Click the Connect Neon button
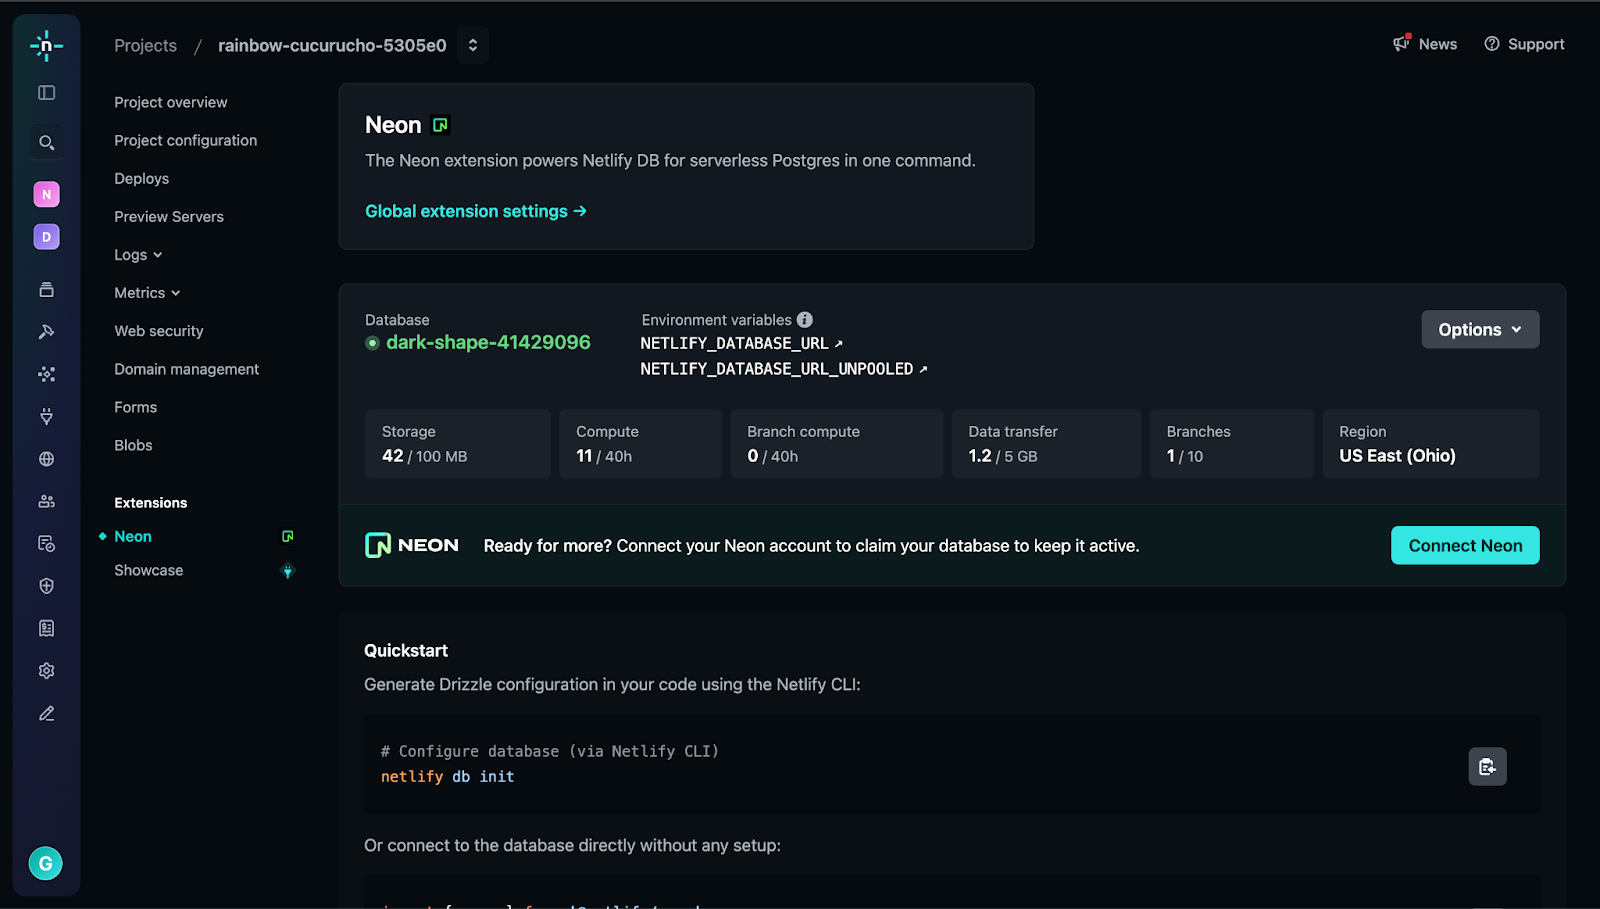This screenshot has height=909, width=1600. point(1465,545)
